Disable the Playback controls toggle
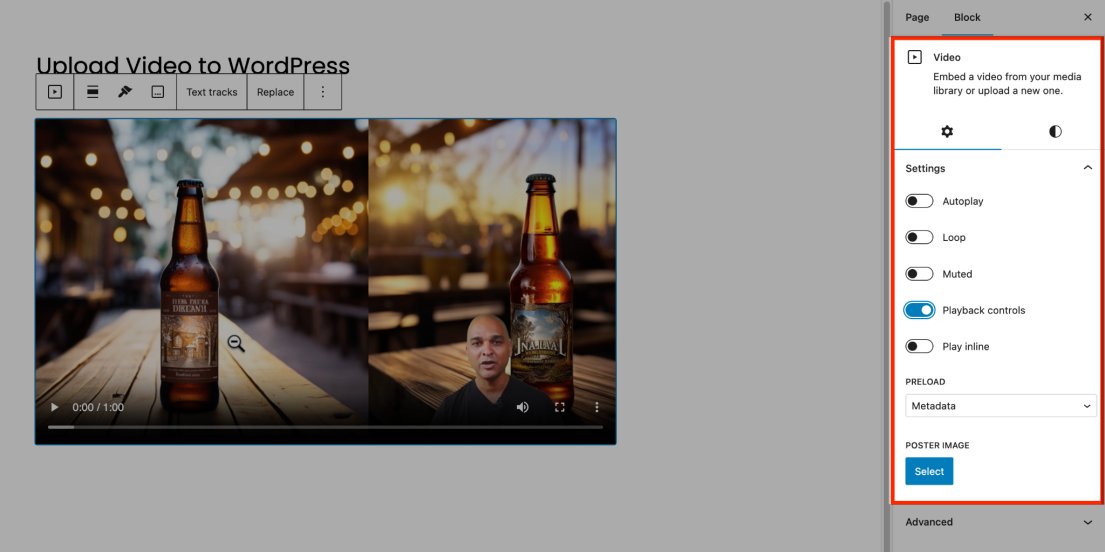This screenshot has width=1105, height=552. (919, 310)
